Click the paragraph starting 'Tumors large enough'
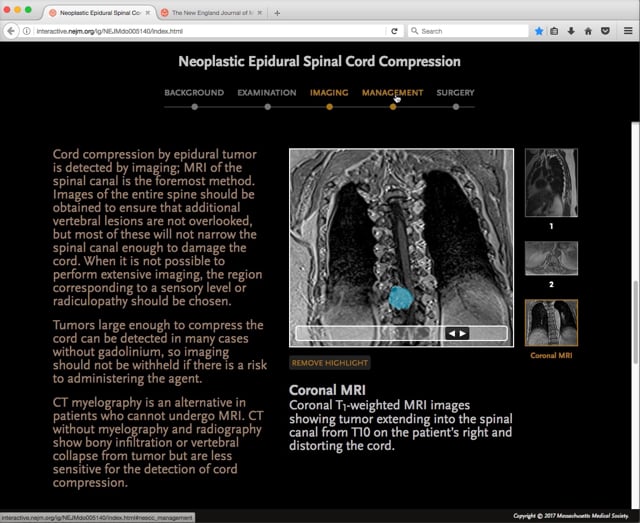This screenshot has width=640, height=523. [160, 352]
